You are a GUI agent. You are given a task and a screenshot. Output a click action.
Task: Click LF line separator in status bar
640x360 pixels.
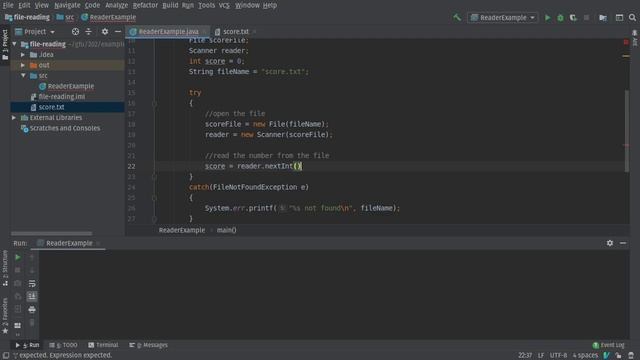coord(541,356)
